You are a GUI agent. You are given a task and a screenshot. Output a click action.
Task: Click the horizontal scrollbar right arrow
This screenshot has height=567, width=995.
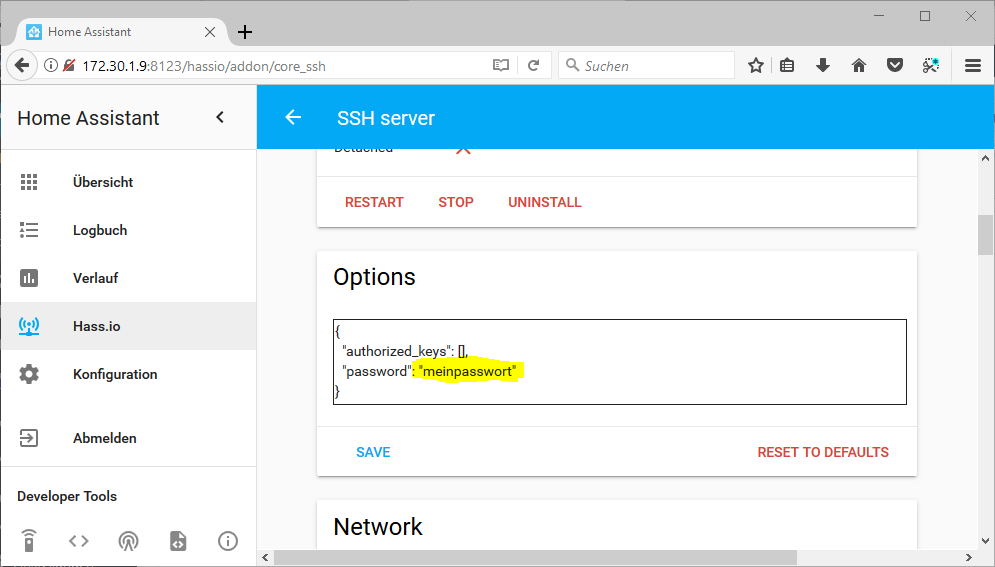[x=968, y=557]
